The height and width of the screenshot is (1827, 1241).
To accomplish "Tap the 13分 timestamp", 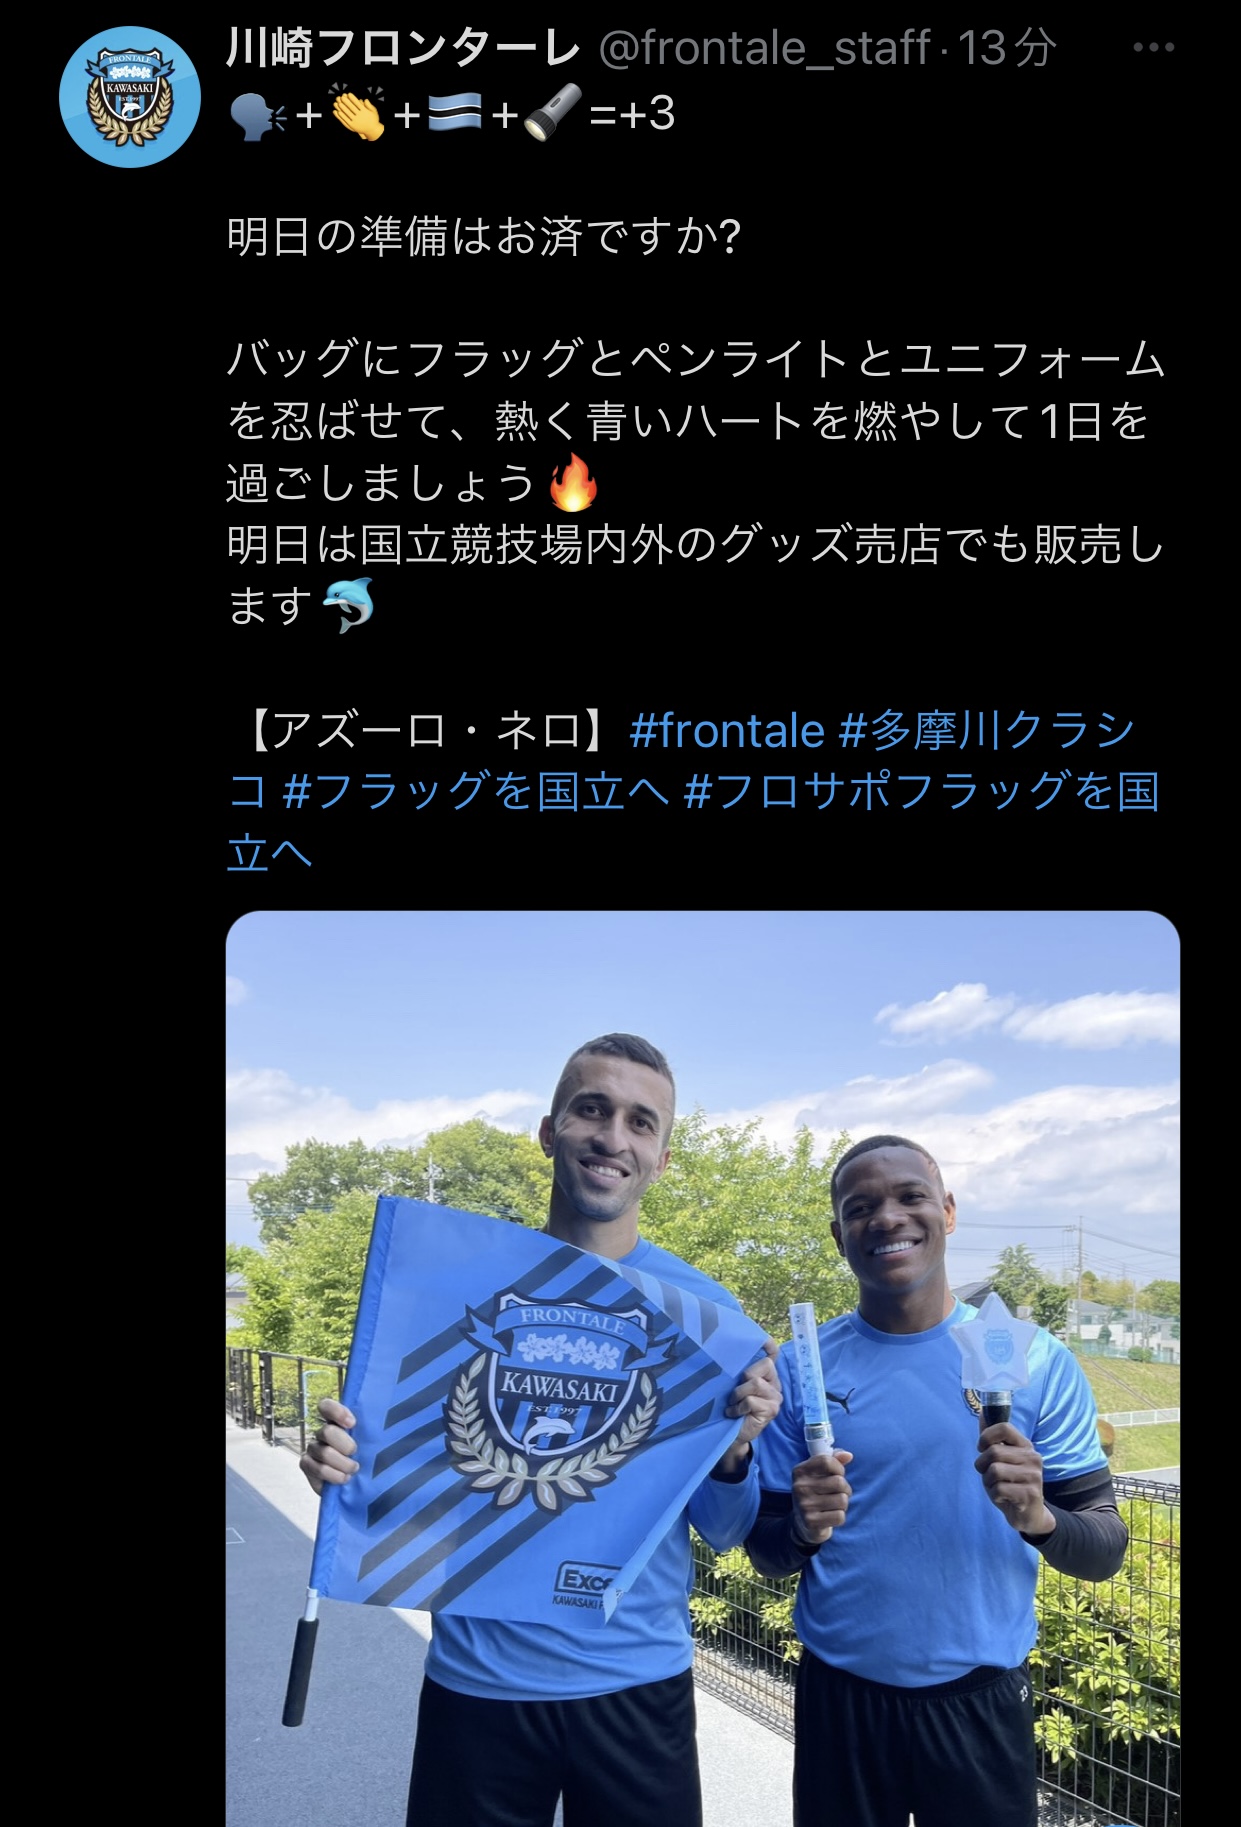I will click(1007, 48).
